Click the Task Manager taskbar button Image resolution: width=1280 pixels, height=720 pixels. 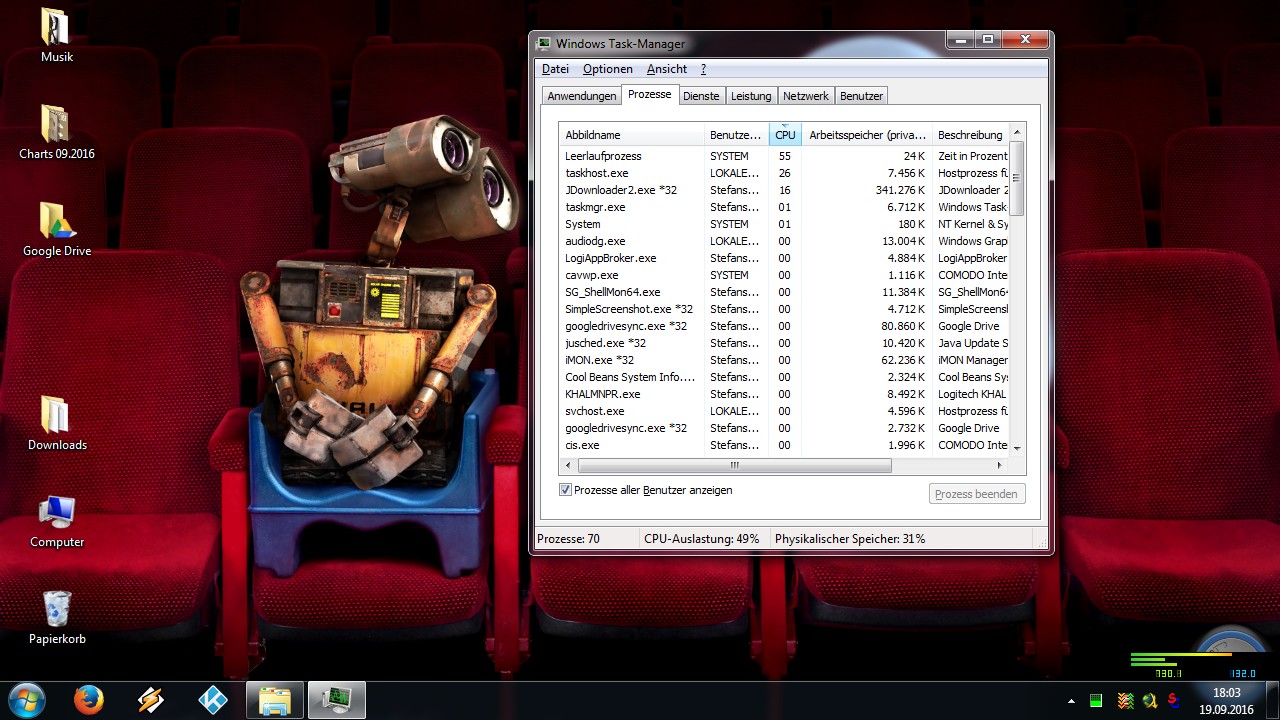coord(337,700)
